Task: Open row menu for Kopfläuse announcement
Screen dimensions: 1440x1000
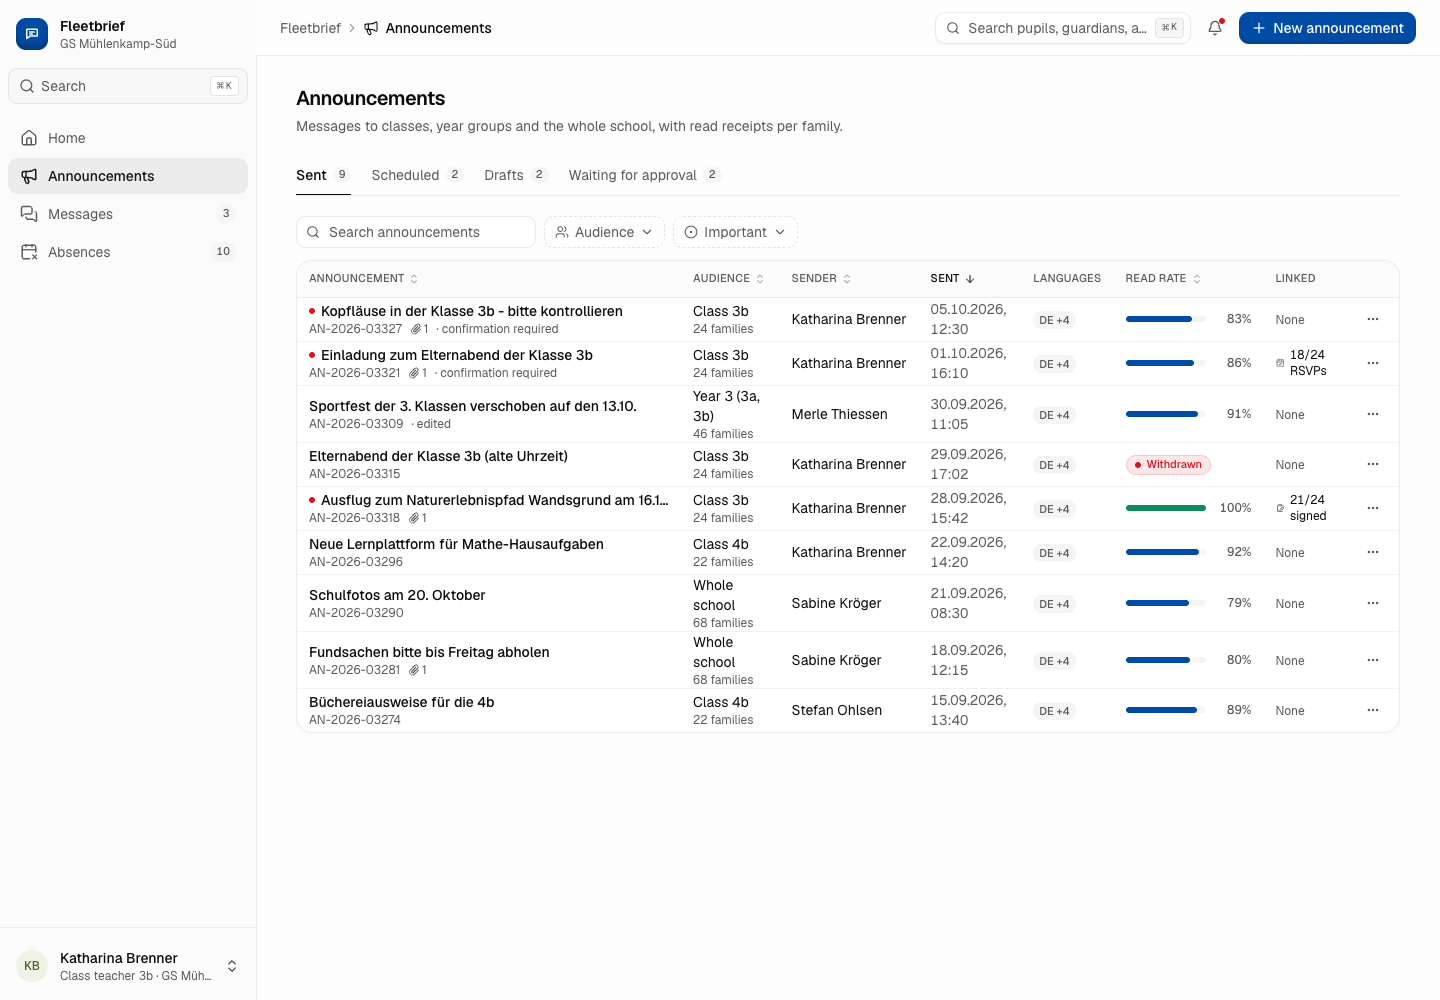Action: click(x=1373, y=319)
